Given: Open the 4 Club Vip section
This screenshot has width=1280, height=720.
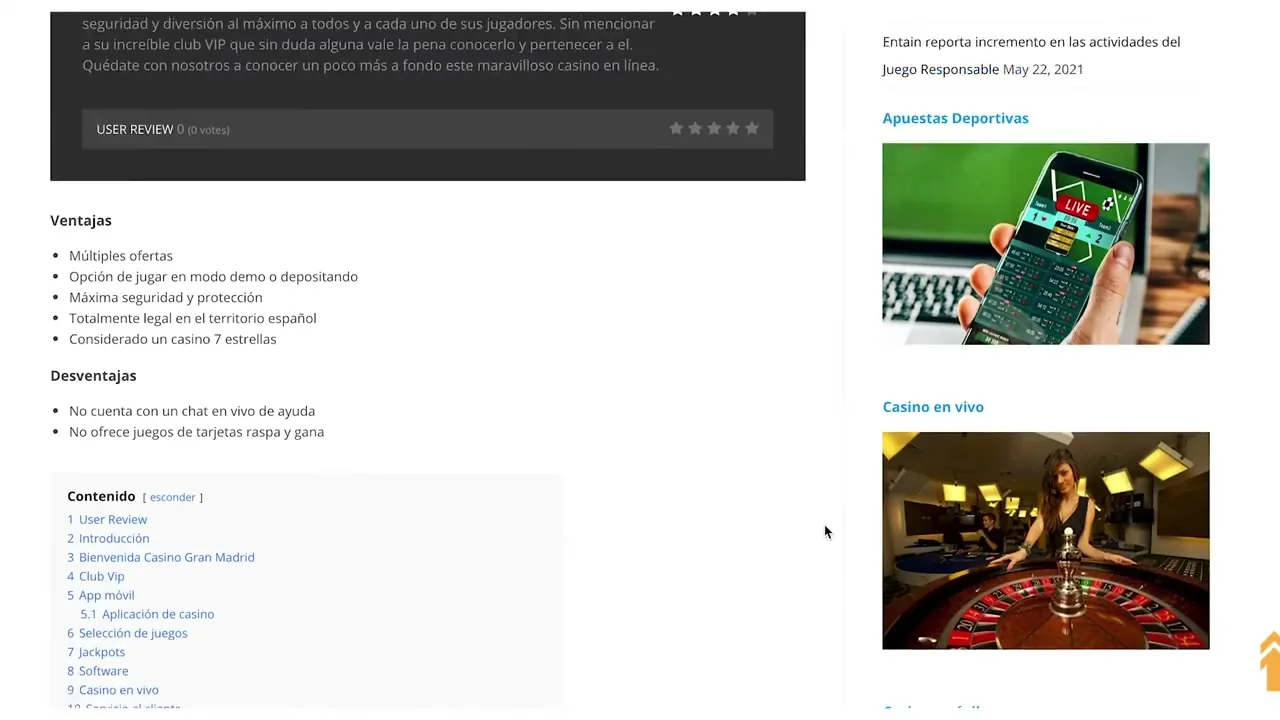Looking at the screenshot, I should pyautogui.click(x=96, y=576).
